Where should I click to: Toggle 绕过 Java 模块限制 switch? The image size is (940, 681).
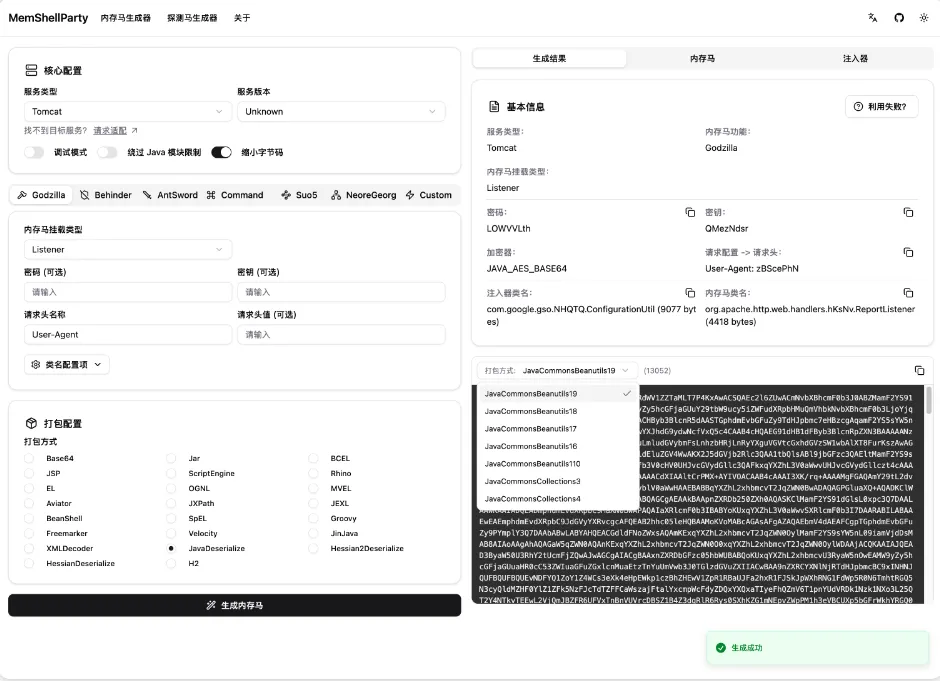tap(107, 152)
